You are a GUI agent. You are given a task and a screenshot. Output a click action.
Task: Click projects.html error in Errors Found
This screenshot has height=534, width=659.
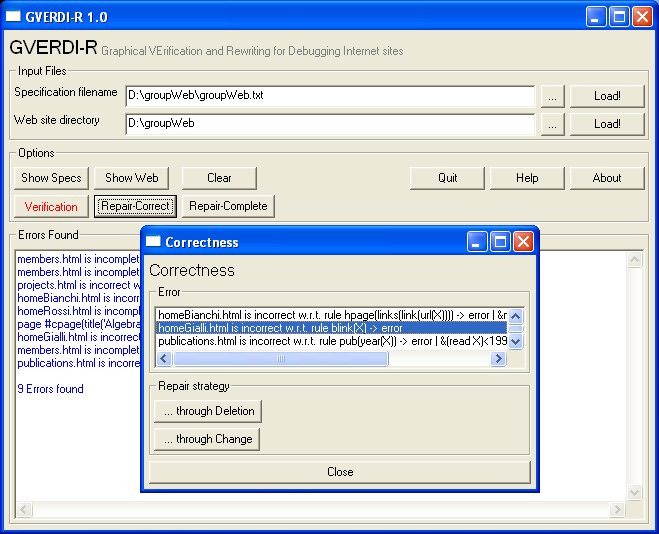tap(78, 285)
